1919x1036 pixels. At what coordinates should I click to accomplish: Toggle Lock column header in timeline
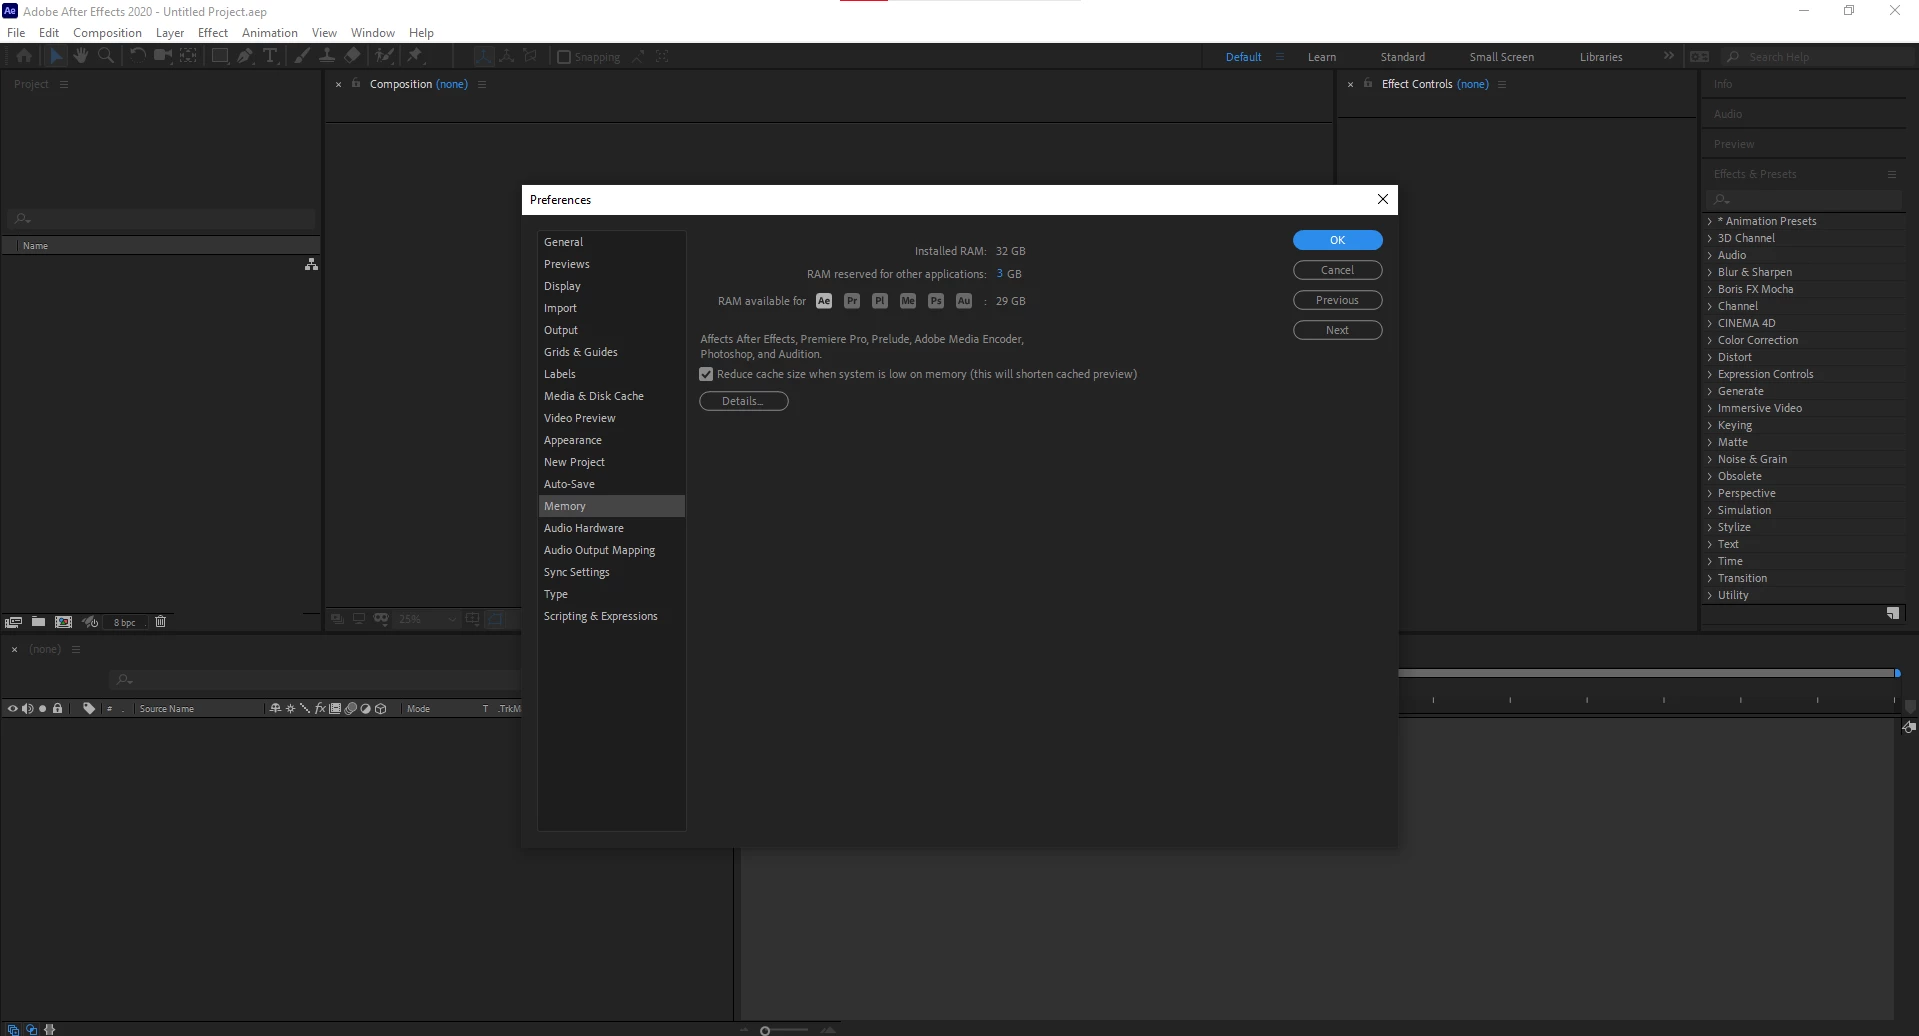pos(57,709)
